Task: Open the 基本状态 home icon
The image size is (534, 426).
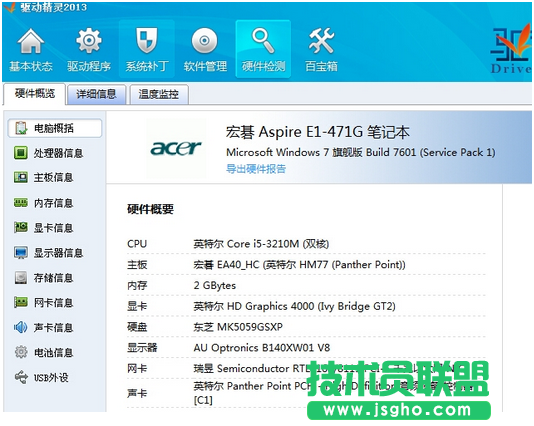Action: click(31, 41)
